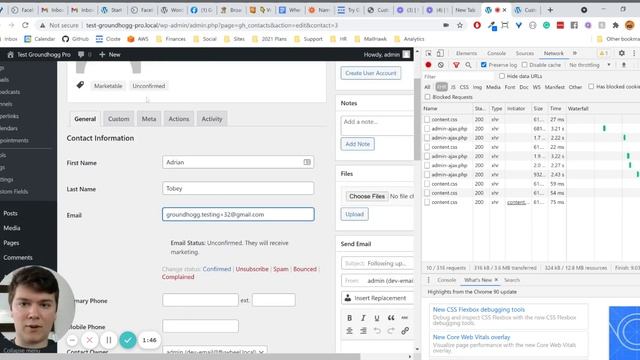Open the Activity tab
Image resolution: width=640 pixels, height=360 pixels.
point(212,119)
